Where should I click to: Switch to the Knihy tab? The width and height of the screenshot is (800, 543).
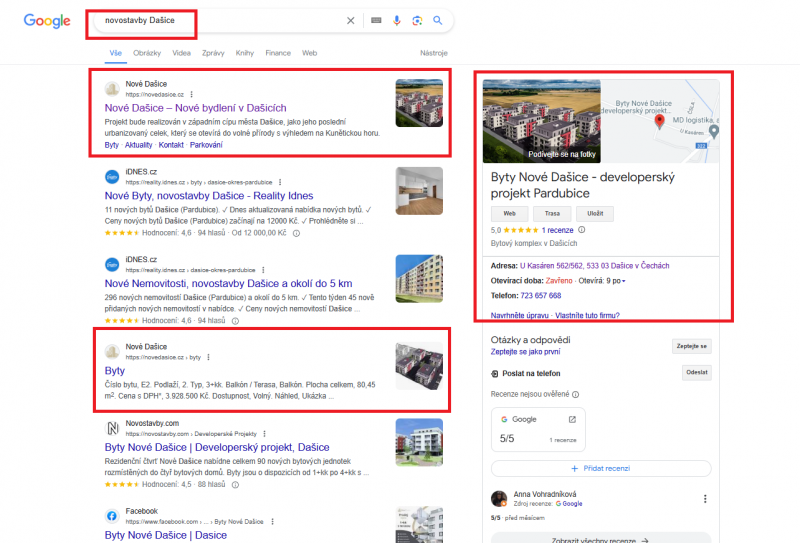click(245, 53)
